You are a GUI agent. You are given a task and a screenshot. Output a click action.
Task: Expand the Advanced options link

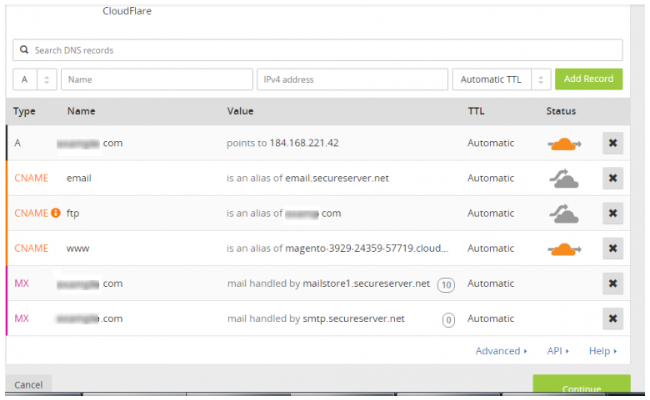click(x=502, y=351)
